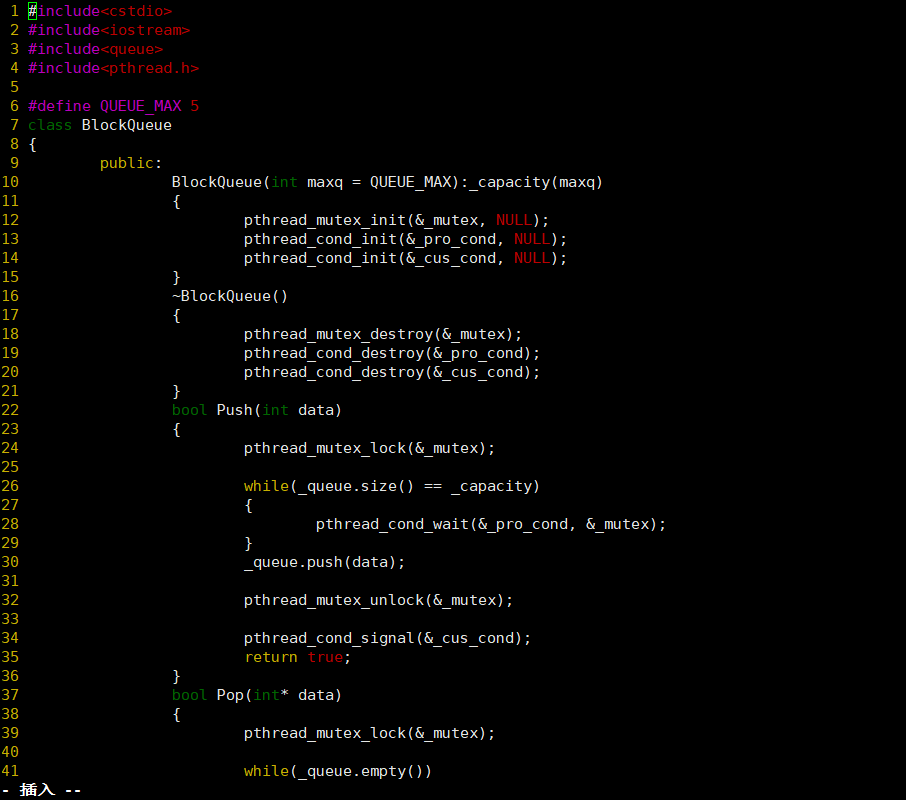The image size is (906, 800).
Task: Click the while _queue.size() == _capacity line
Action: [392, 486]
